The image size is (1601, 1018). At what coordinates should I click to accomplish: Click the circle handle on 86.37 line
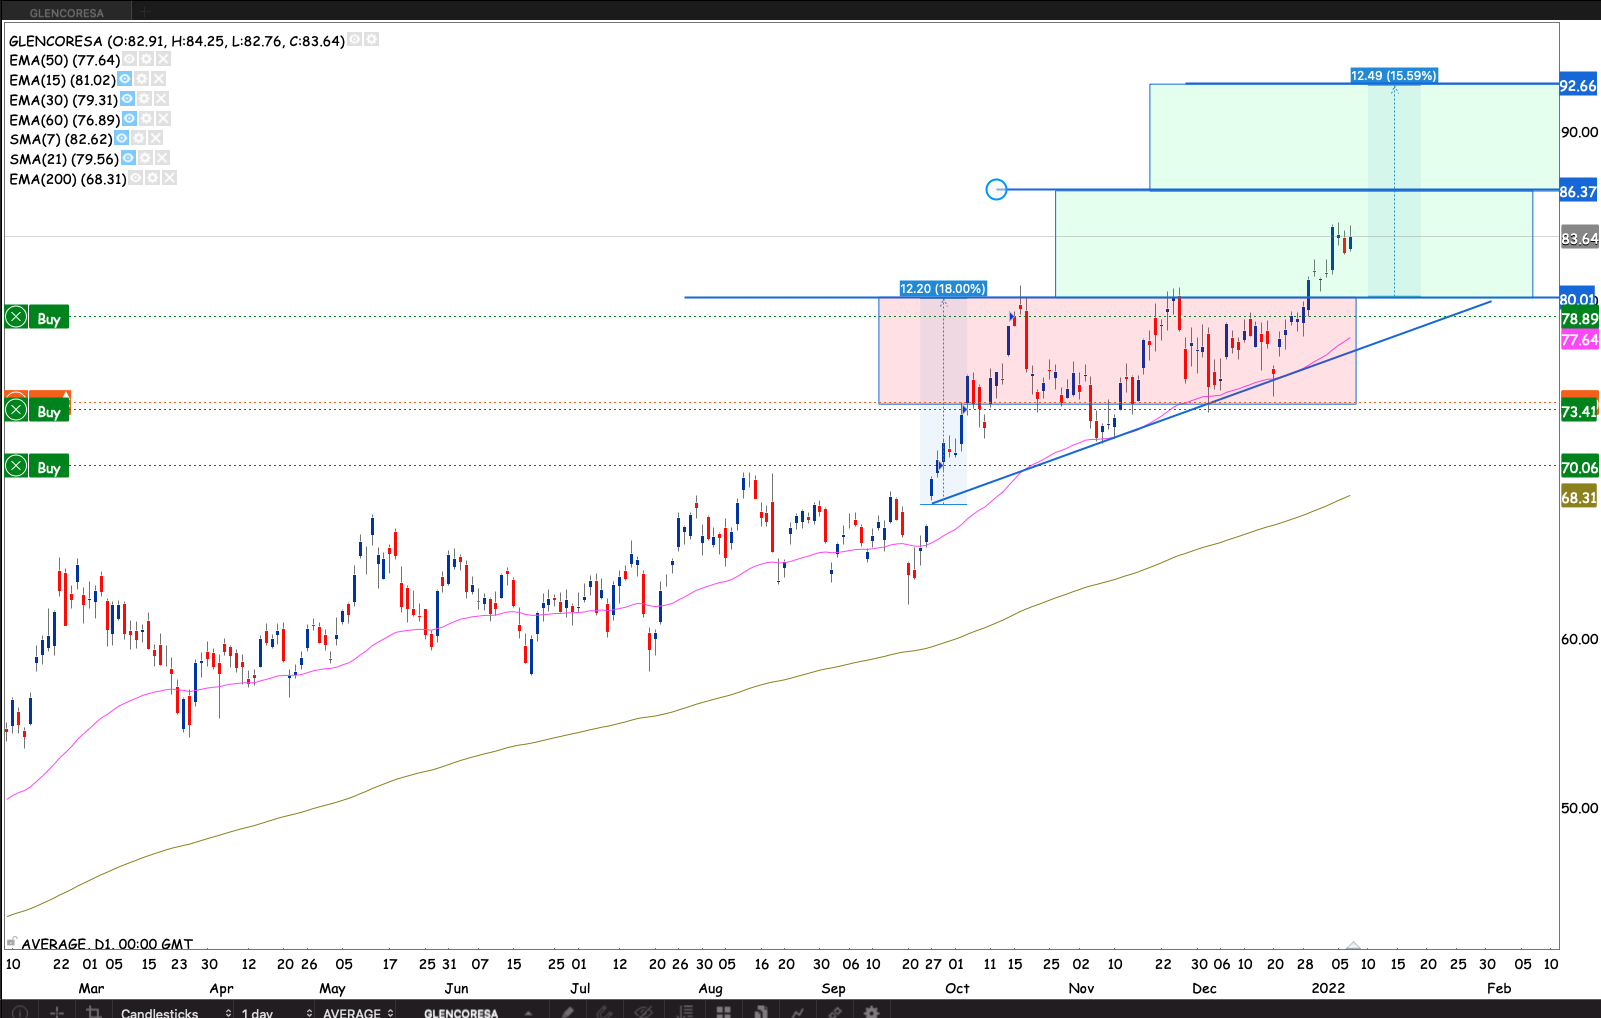(x=996, y=189)
